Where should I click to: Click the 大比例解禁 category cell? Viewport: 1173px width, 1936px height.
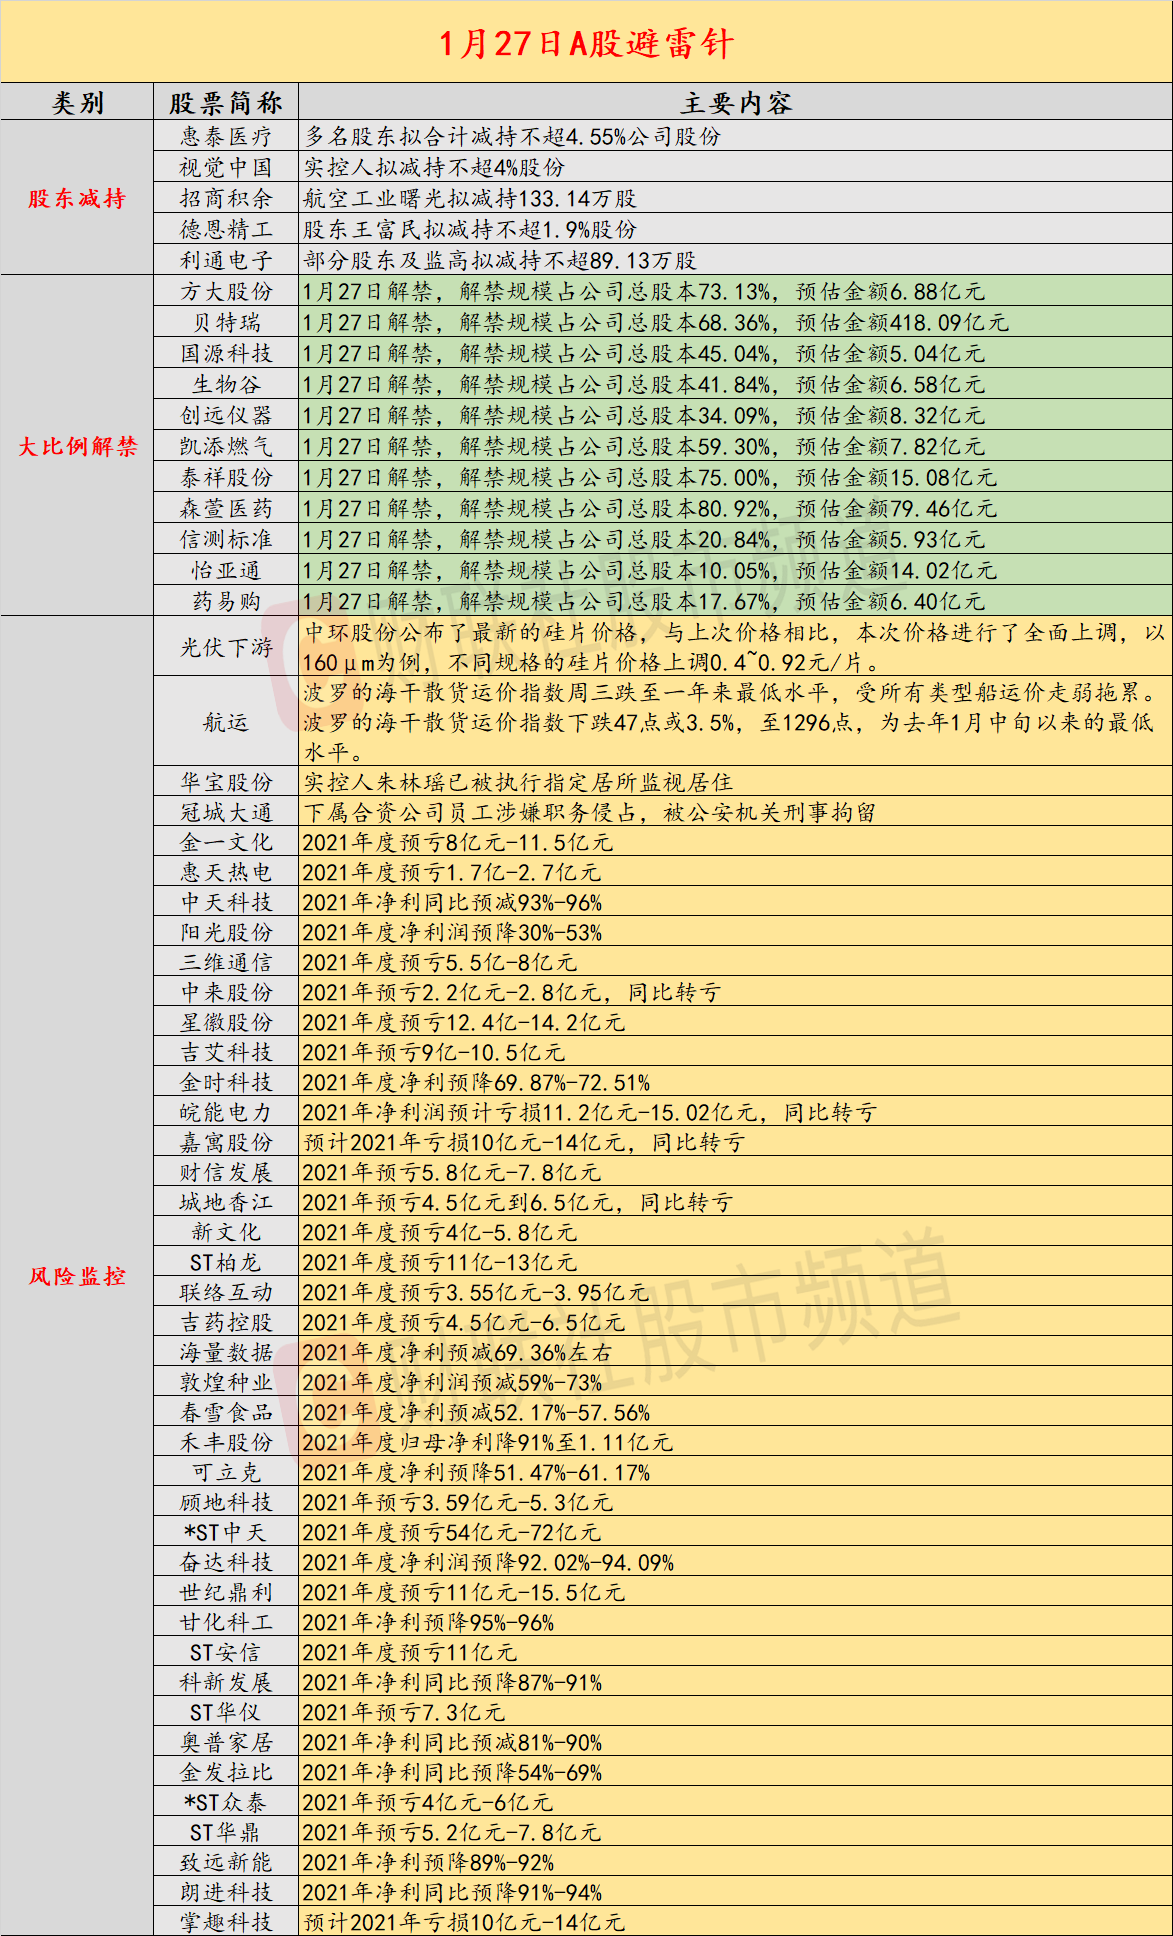[77, 446]
